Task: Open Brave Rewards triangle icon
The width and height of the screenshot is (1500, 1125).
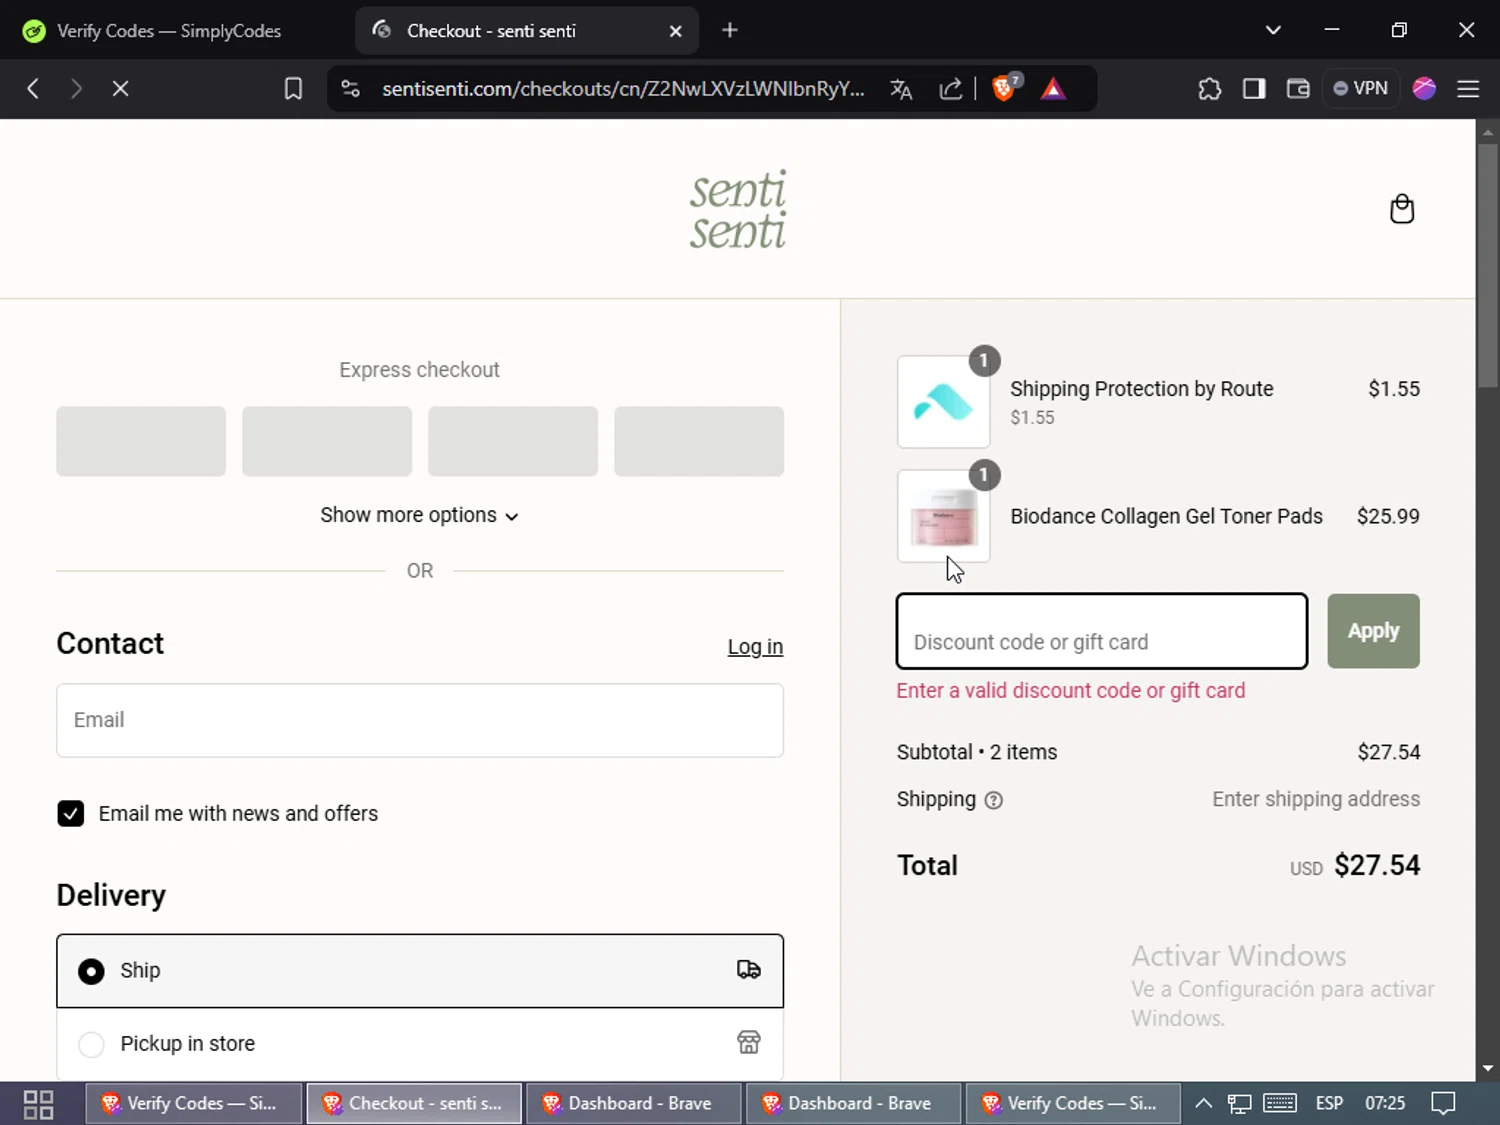Action: (x=1053, y=89)
